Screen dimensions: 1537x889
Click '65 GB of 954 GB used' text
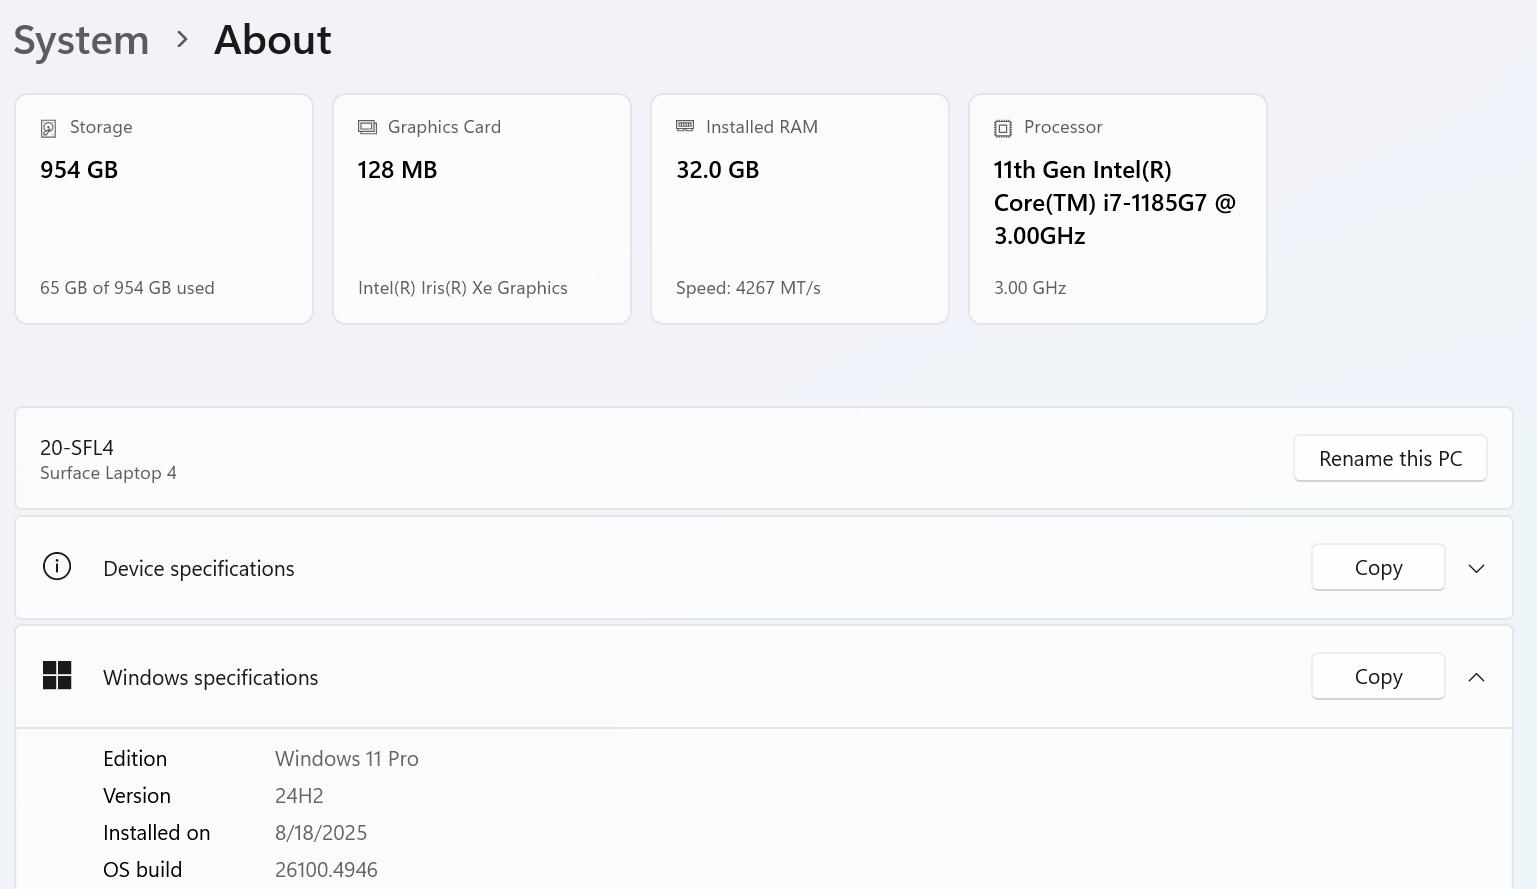(x=127, y=288)
